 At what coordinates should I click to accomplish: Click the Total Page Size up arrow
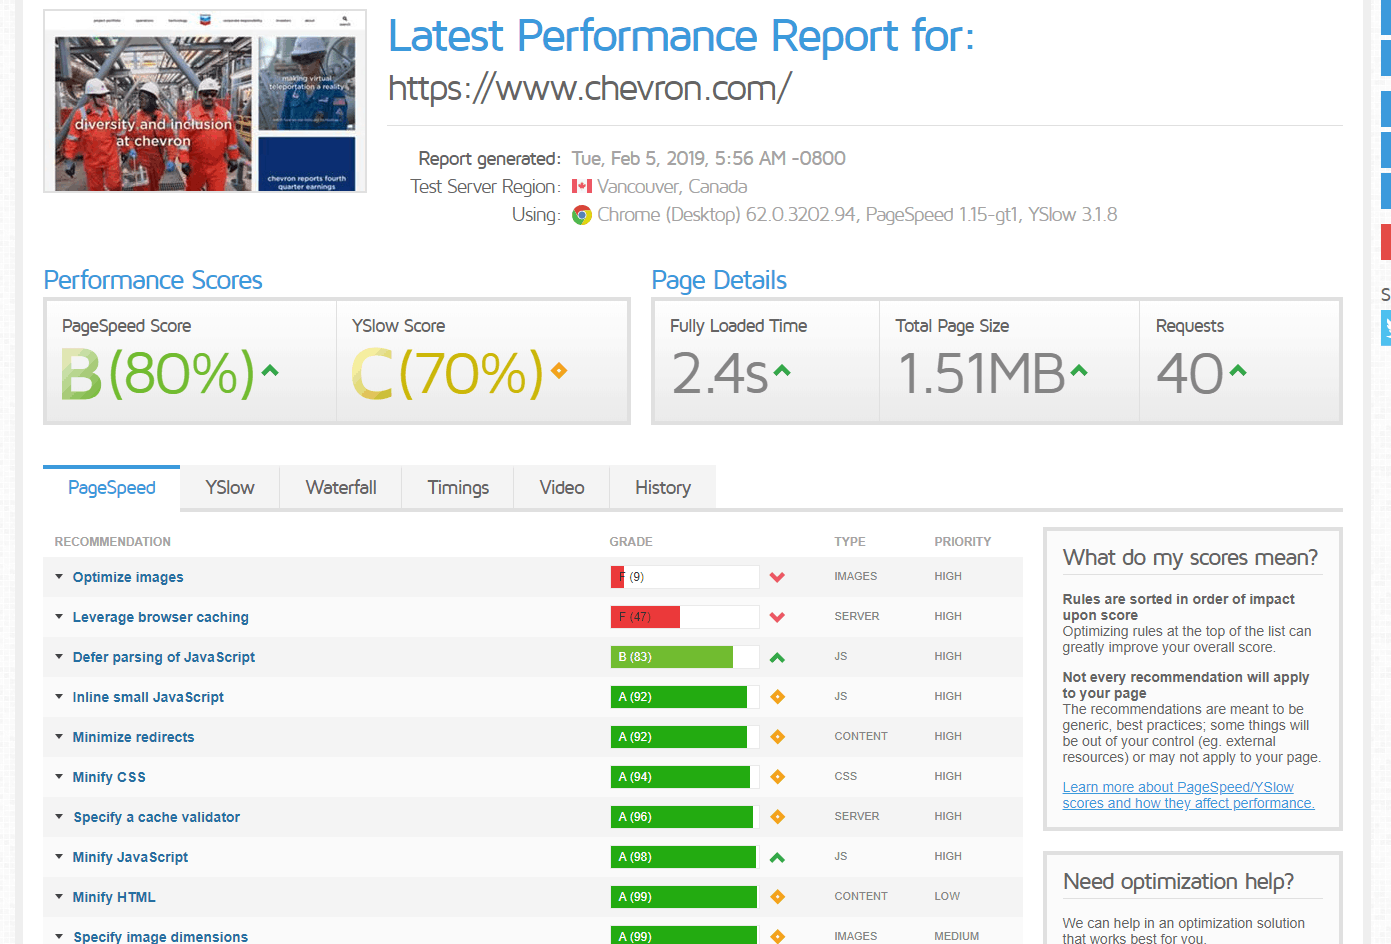1079,371
